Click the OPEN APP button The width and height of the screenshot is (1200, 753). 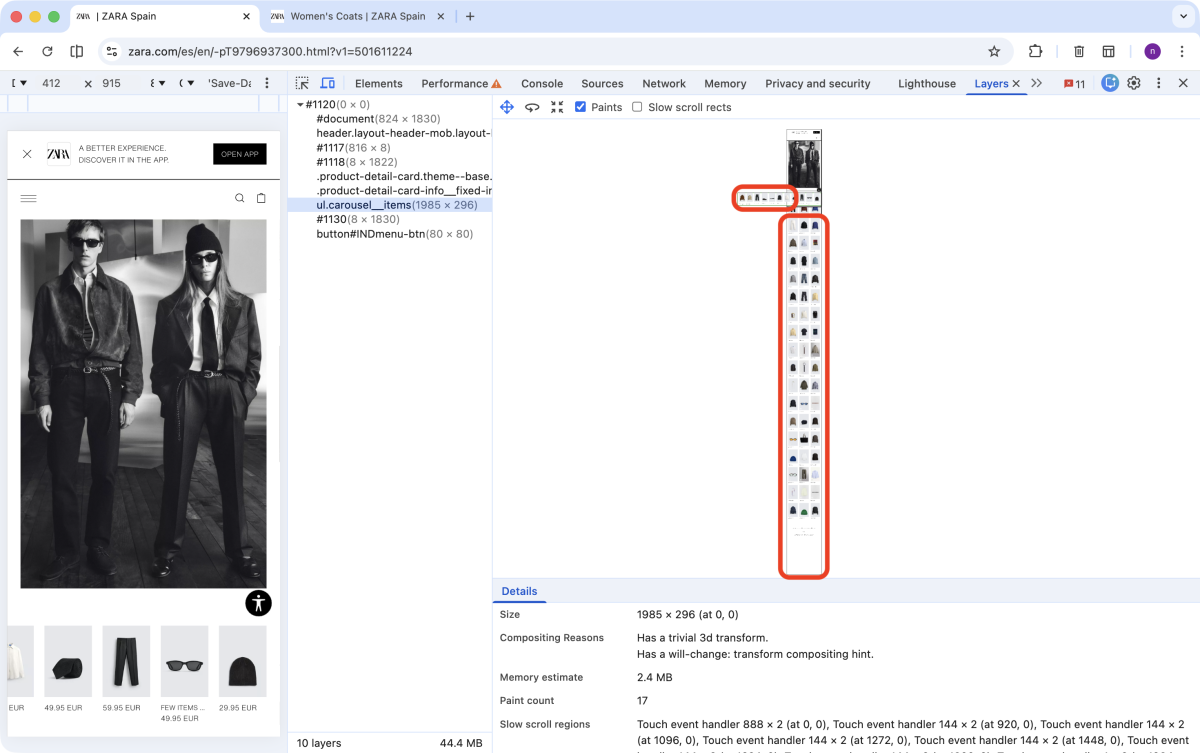(239, 154)
